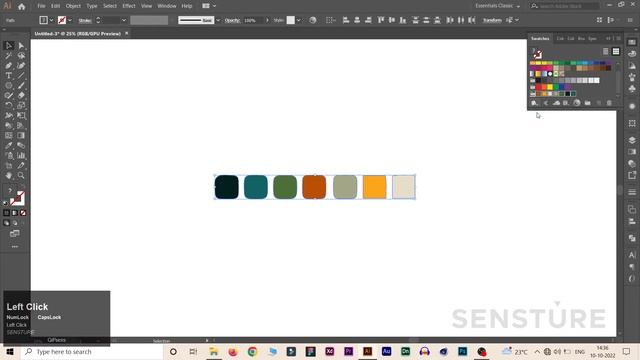Open the Window menu
This screenshot has height=360, width=640.
tap(167, 6)
